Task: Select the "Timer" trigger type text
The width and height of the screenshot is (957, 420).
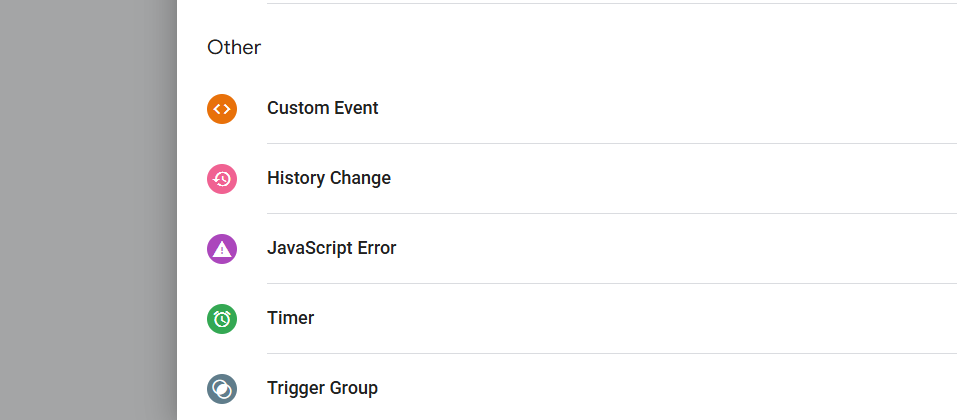Action: (x=290, y=318)
